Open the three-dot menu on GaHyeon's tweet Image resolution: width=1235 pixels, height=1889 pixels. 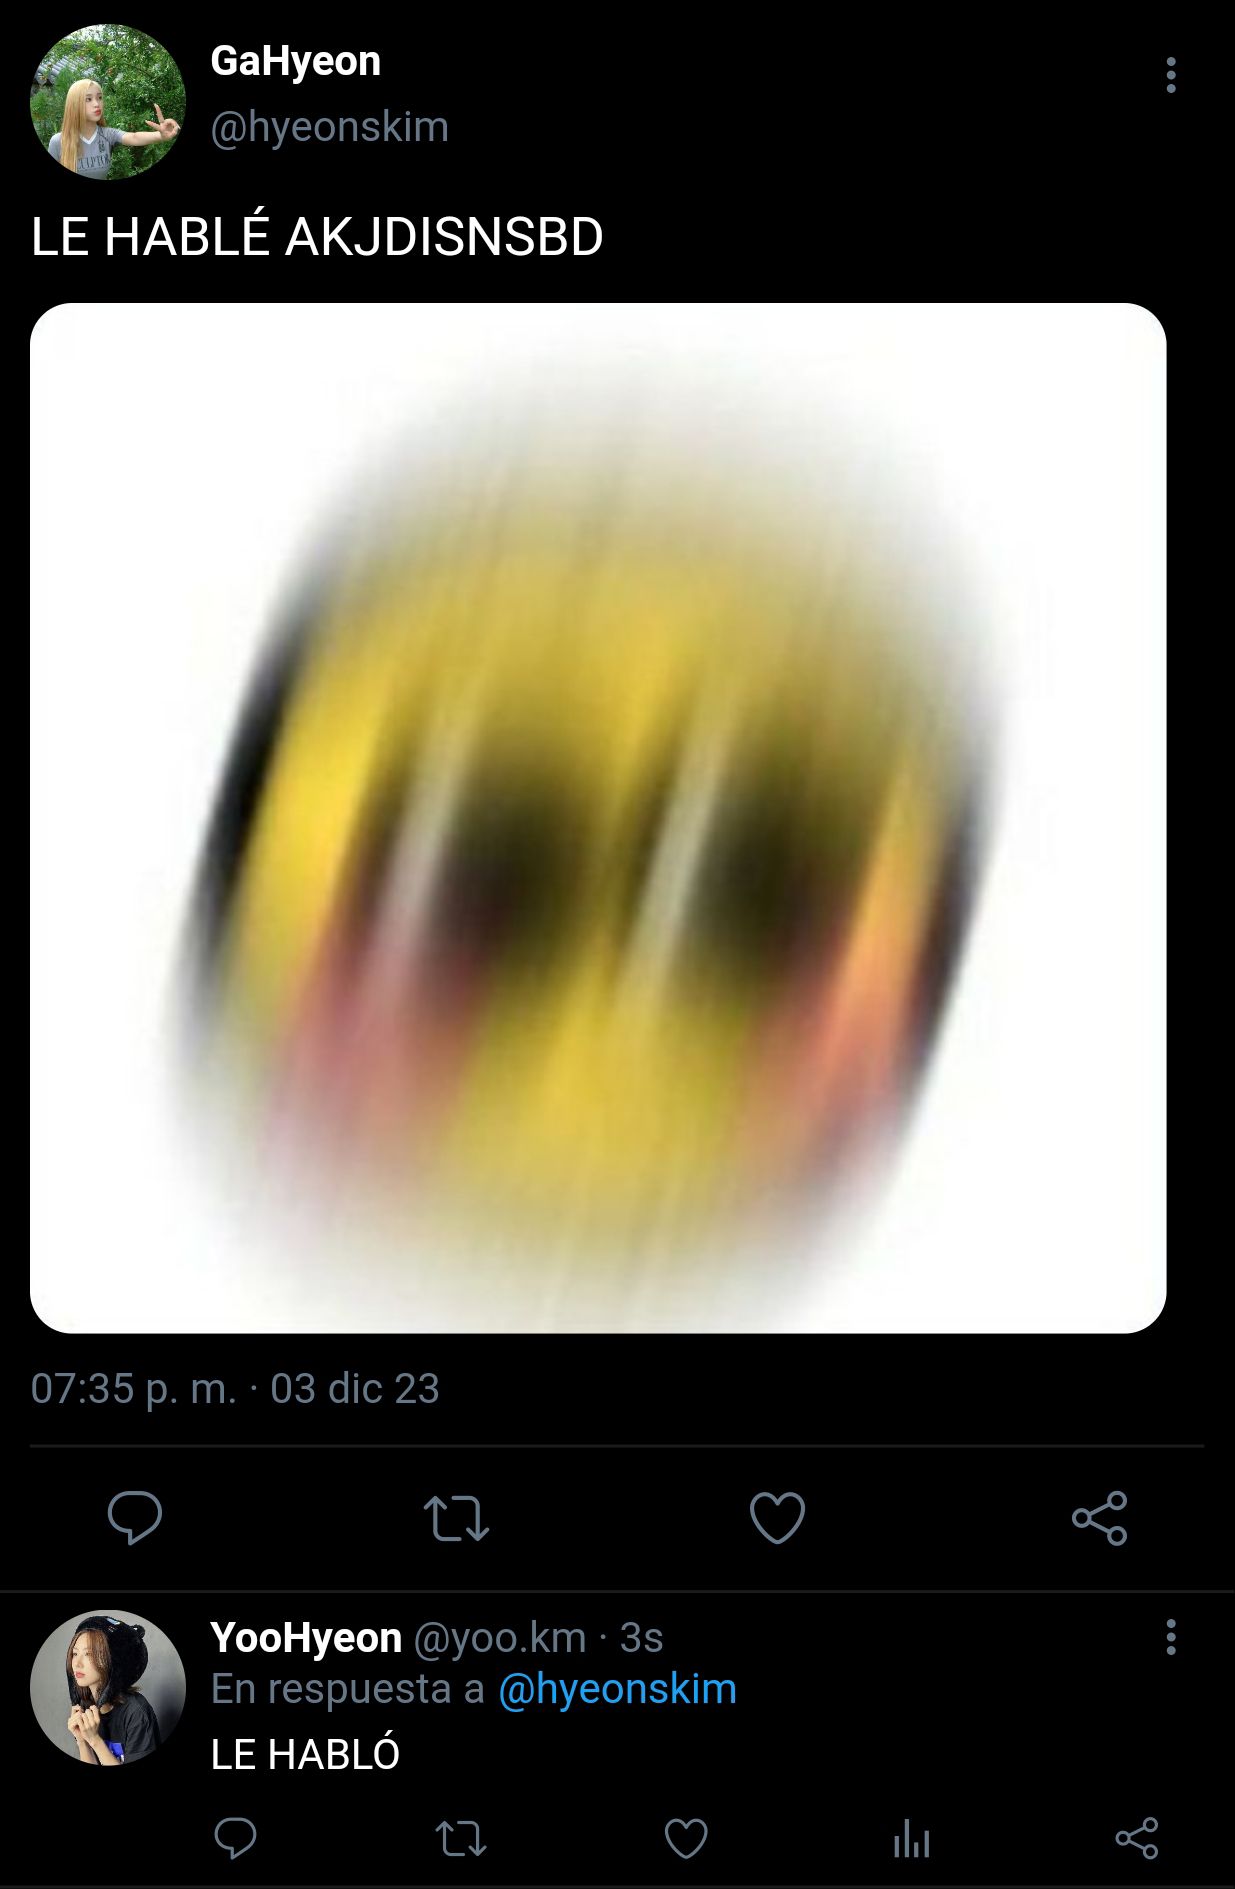point(1171,75)
